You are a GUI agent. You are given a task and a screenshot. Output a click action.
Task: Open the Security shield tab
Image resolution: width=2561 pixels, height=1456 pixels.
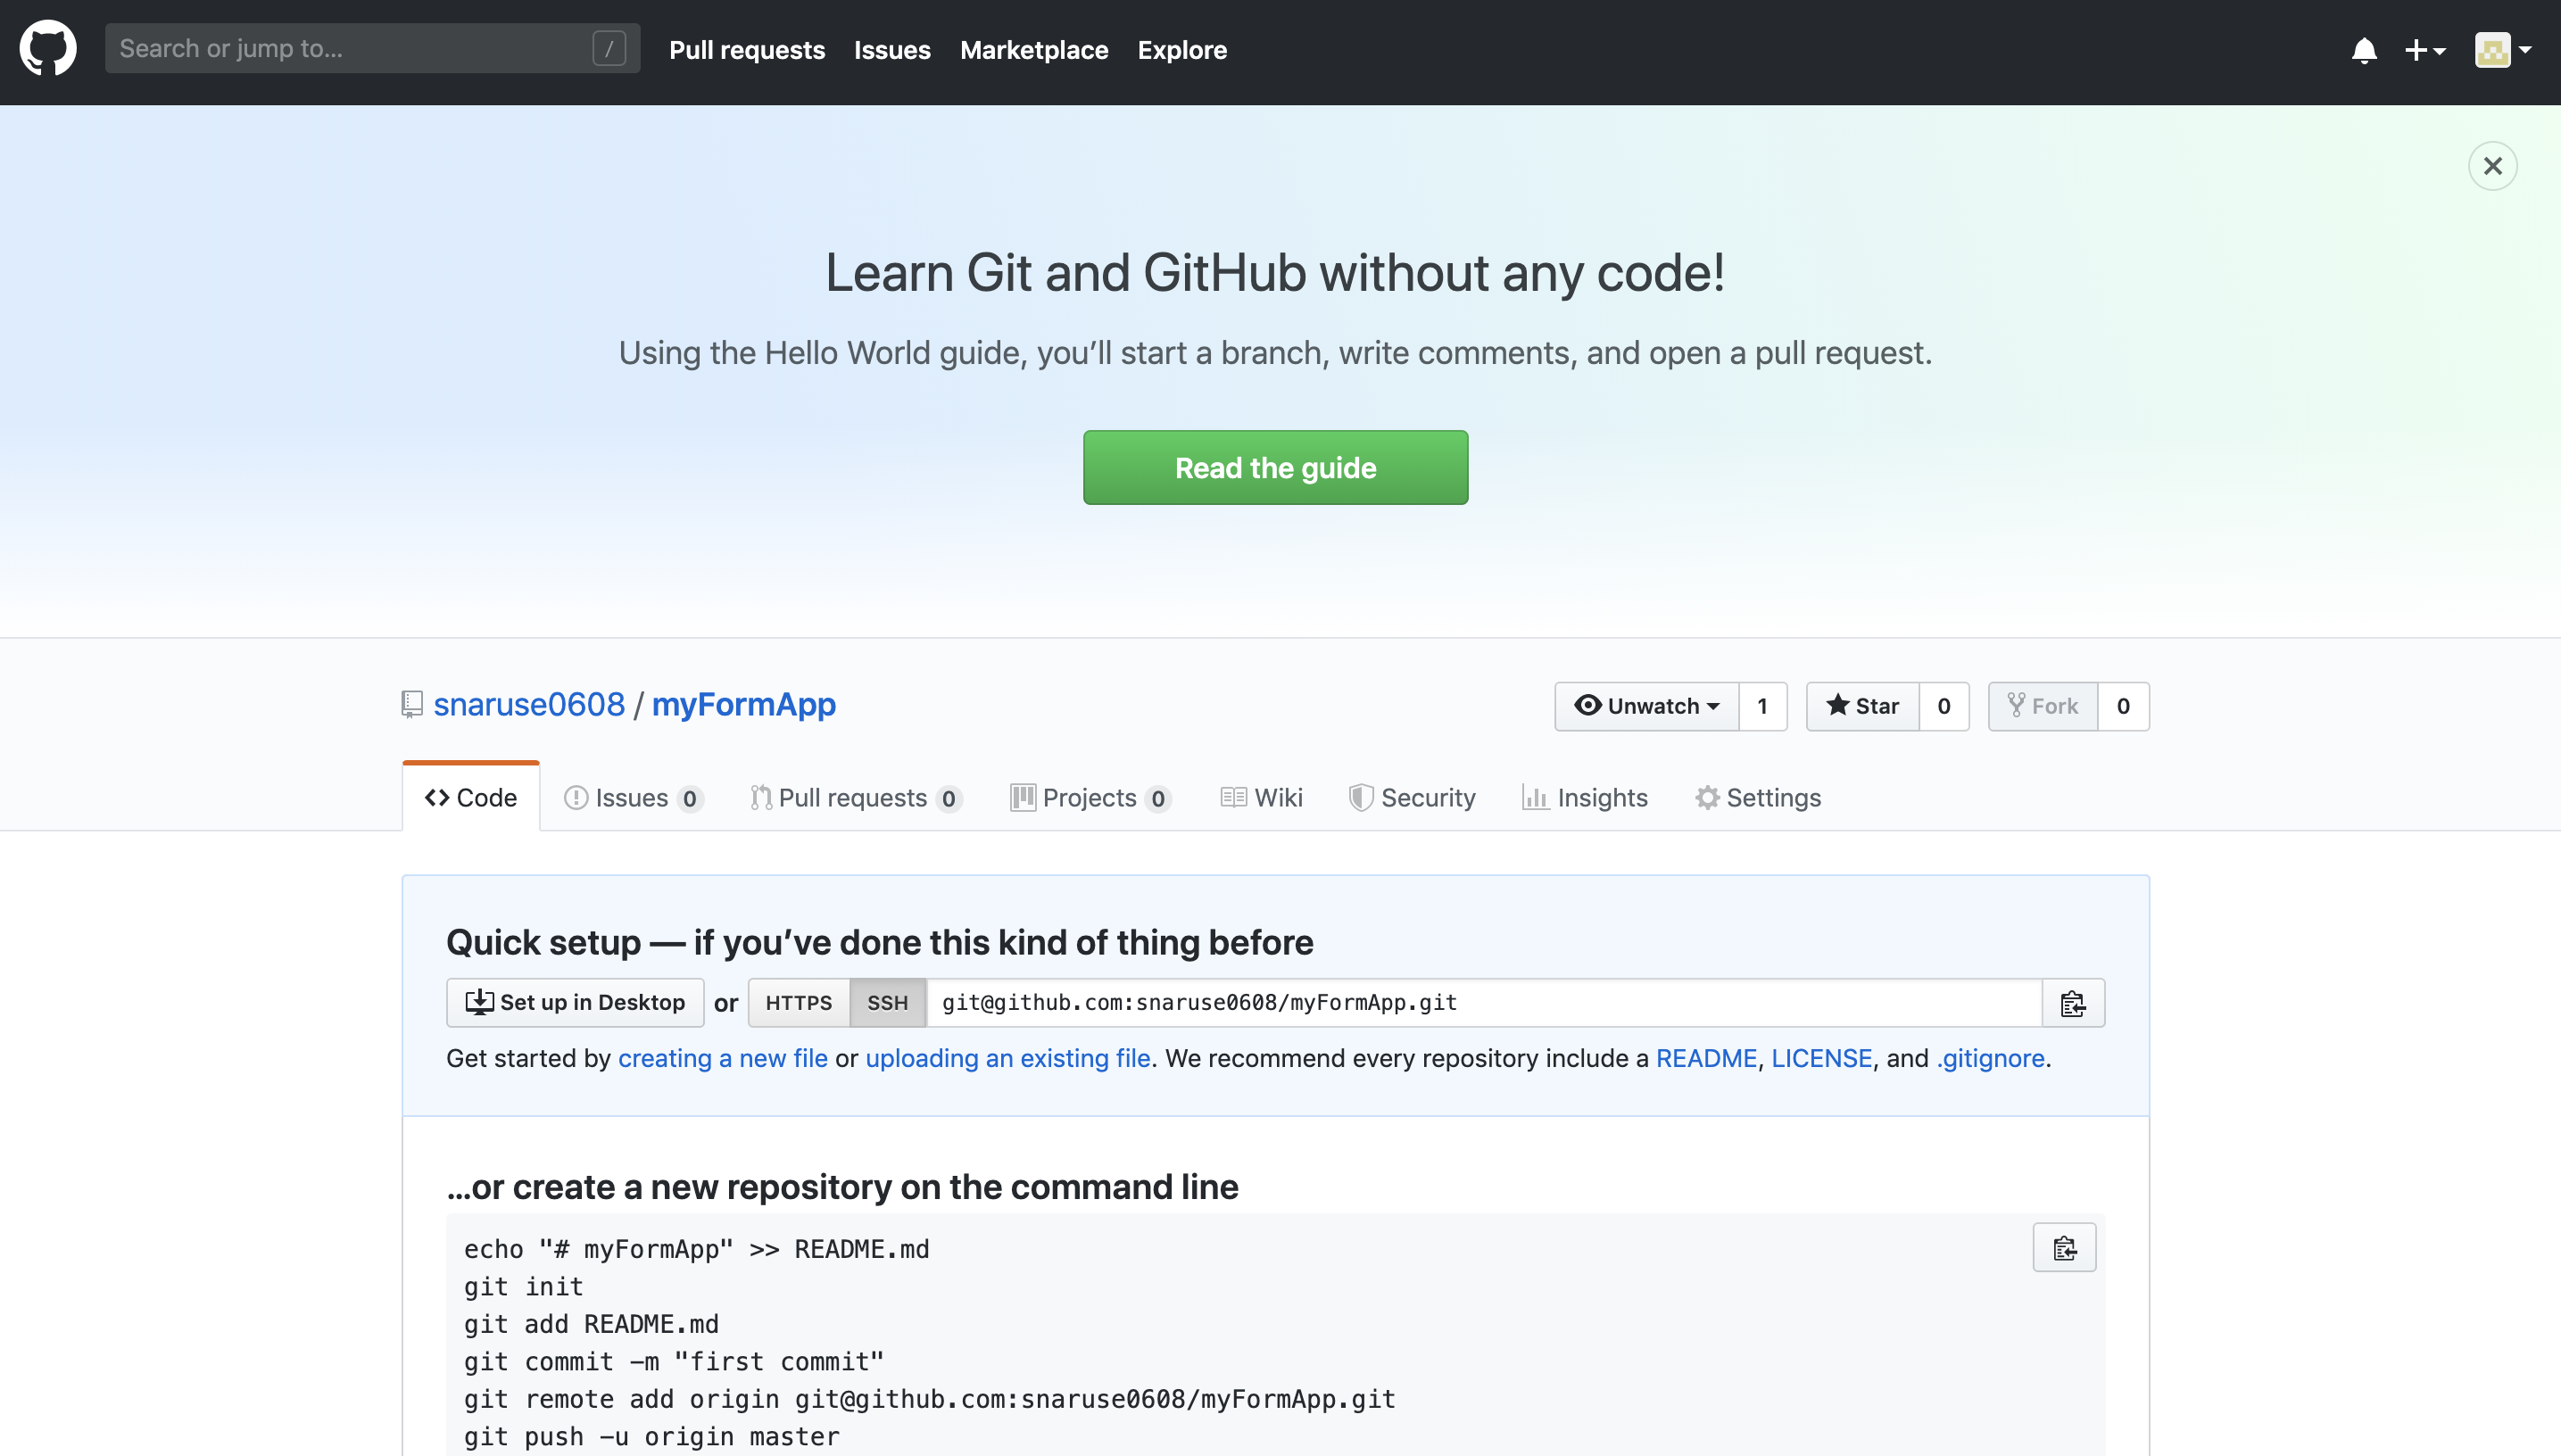pos(1412,798)
